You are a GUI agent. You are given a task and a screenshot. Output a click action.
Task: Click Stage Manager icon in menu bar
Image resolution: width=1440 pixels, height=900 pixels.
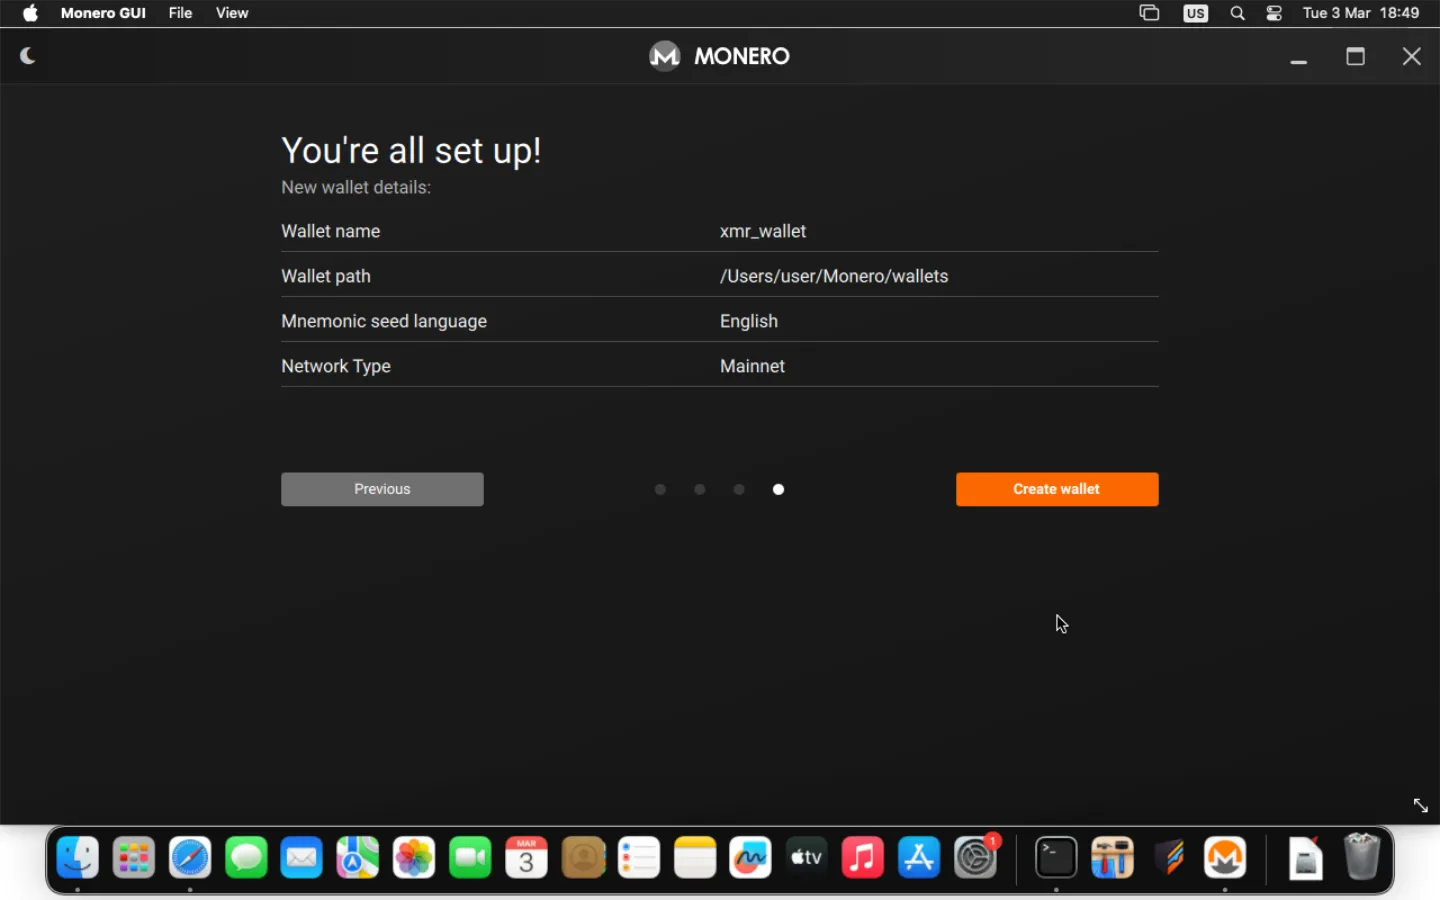click(x=1149, y=13)
